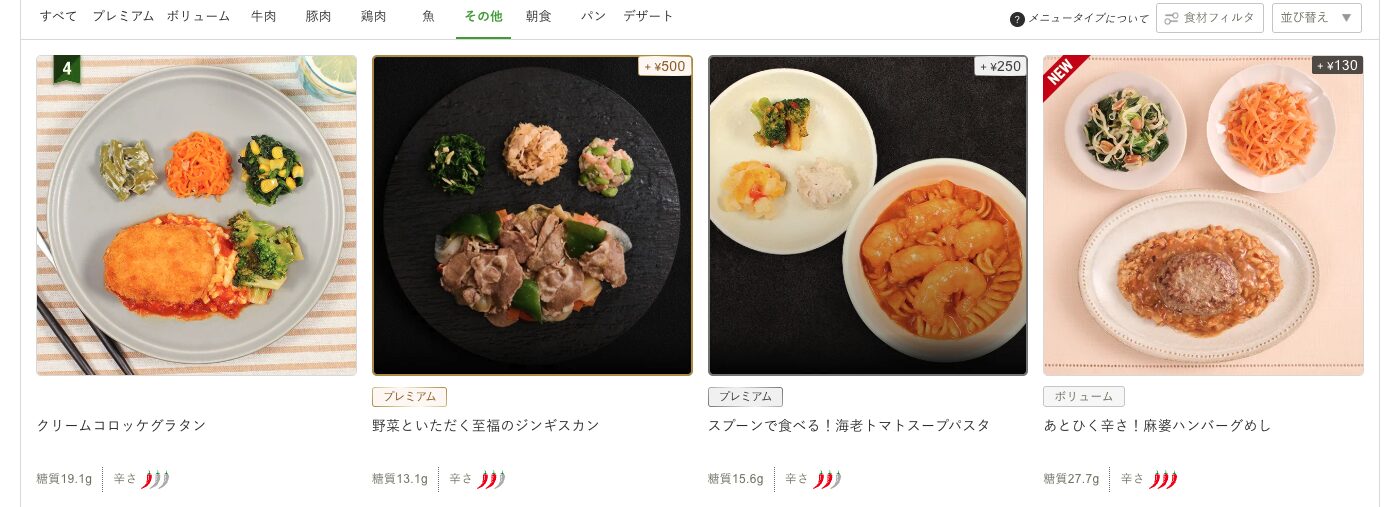Click the プレミアム tag under shrimp pasta
Viewport: 1389px width, 507px height.
pyautogui.click(x=745, y=397)
